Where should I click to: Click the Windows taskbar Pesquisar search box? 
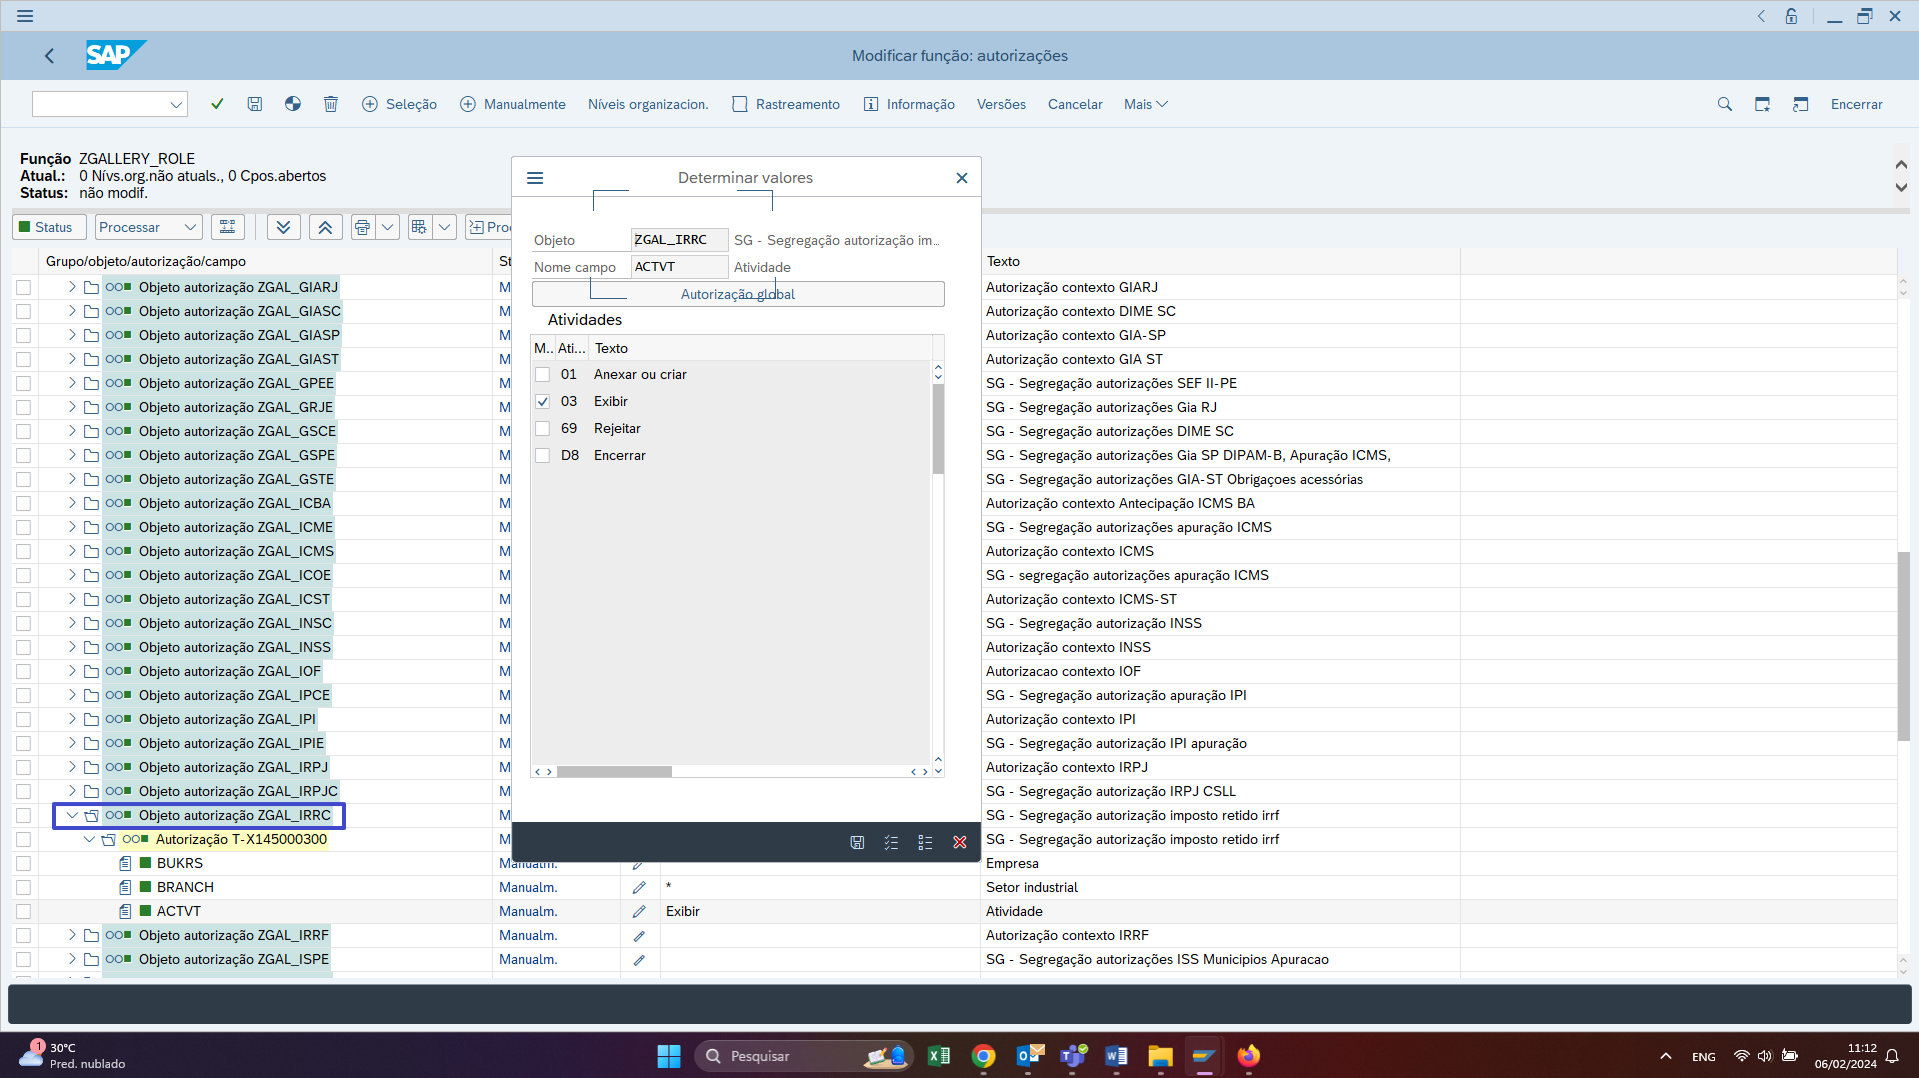(x=805, y=1056)
